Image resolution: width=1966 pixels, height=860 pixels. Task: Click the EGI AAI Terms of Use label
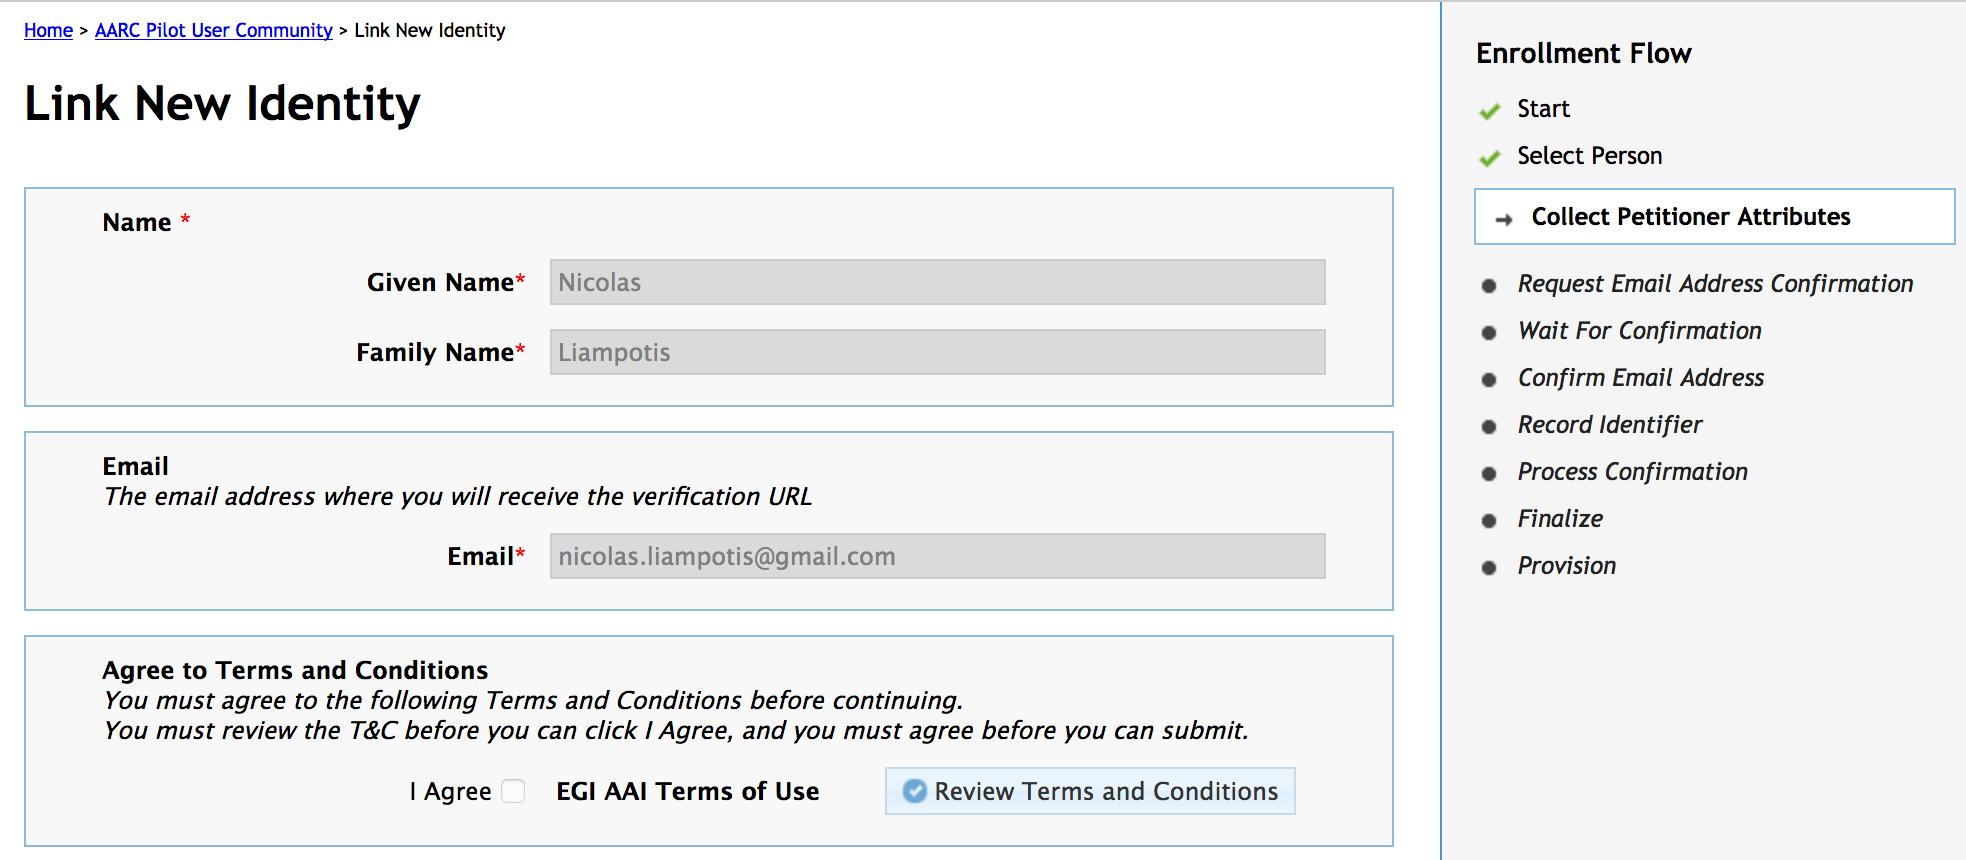[x=687, y=791]
